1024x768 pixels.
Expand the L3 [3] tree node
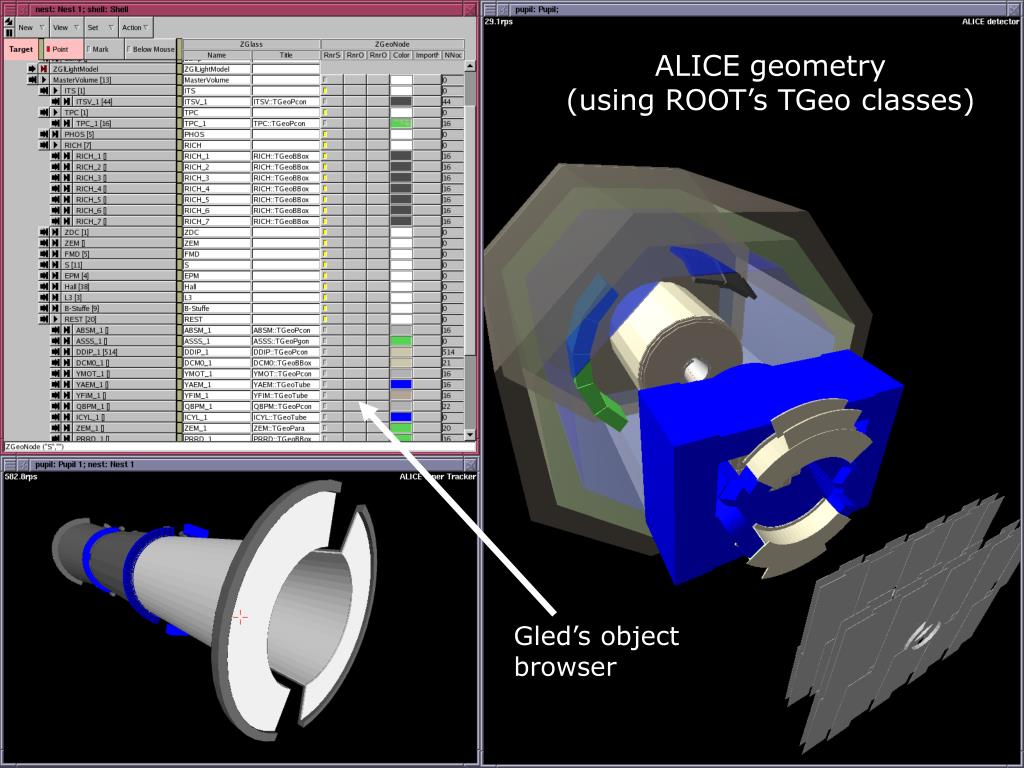click(x=56, y=297)
